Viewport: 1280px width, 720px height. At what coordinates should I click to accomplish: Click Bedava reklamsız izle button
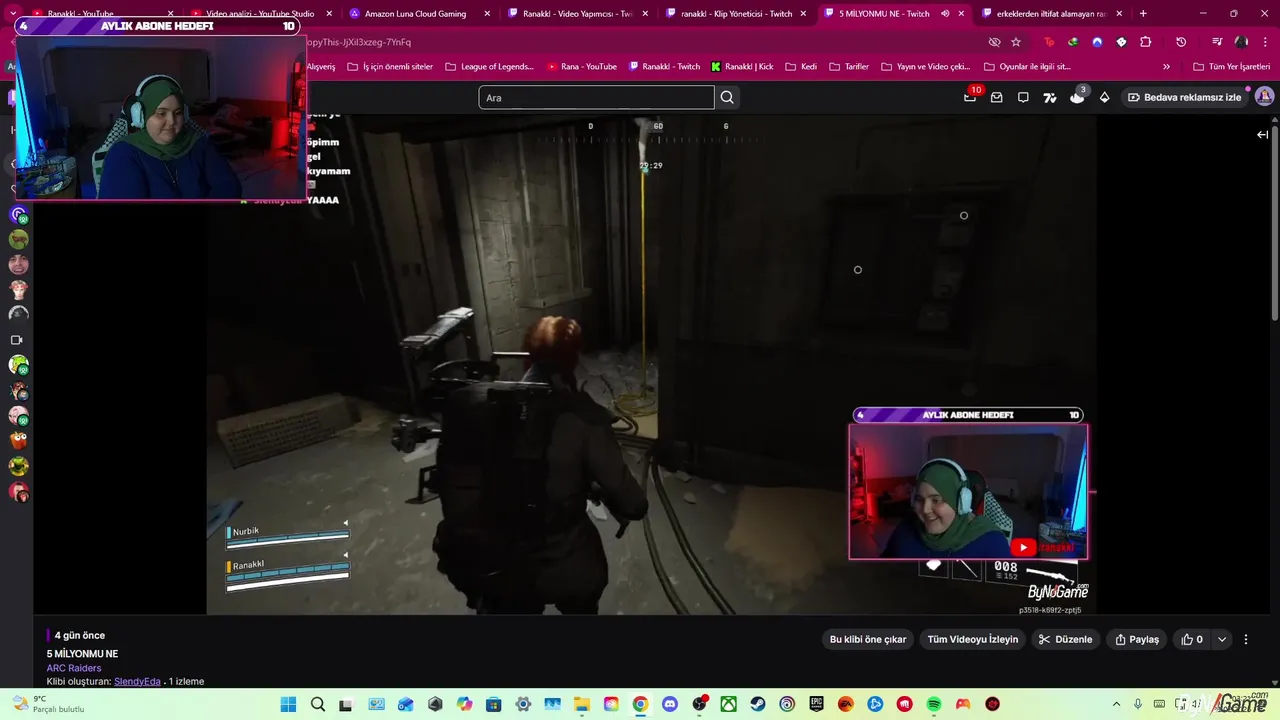tap(1184, 97)
